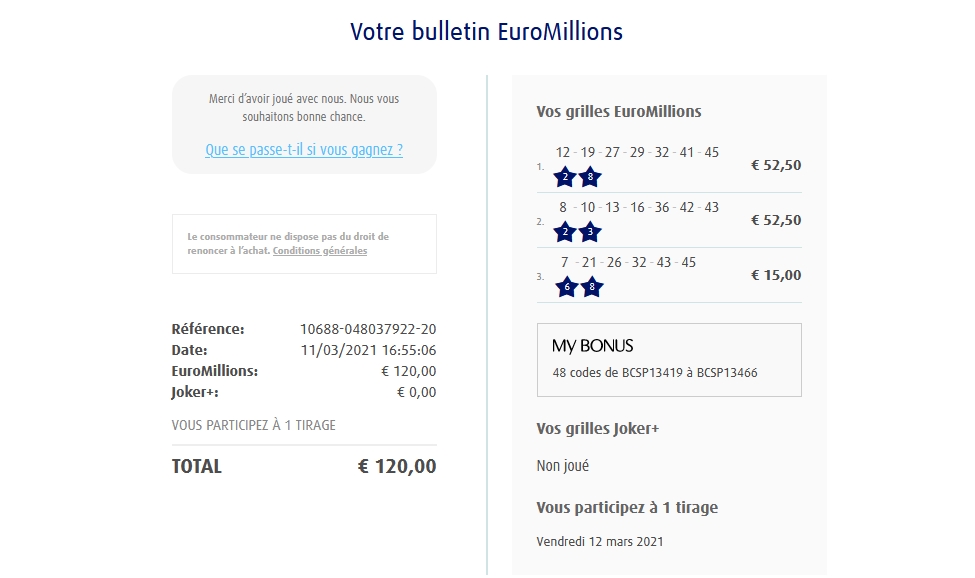Click the purchase date 11/03/2021 16:55:06
Screen dimensions: 975x578
click(x=368, y=350)
